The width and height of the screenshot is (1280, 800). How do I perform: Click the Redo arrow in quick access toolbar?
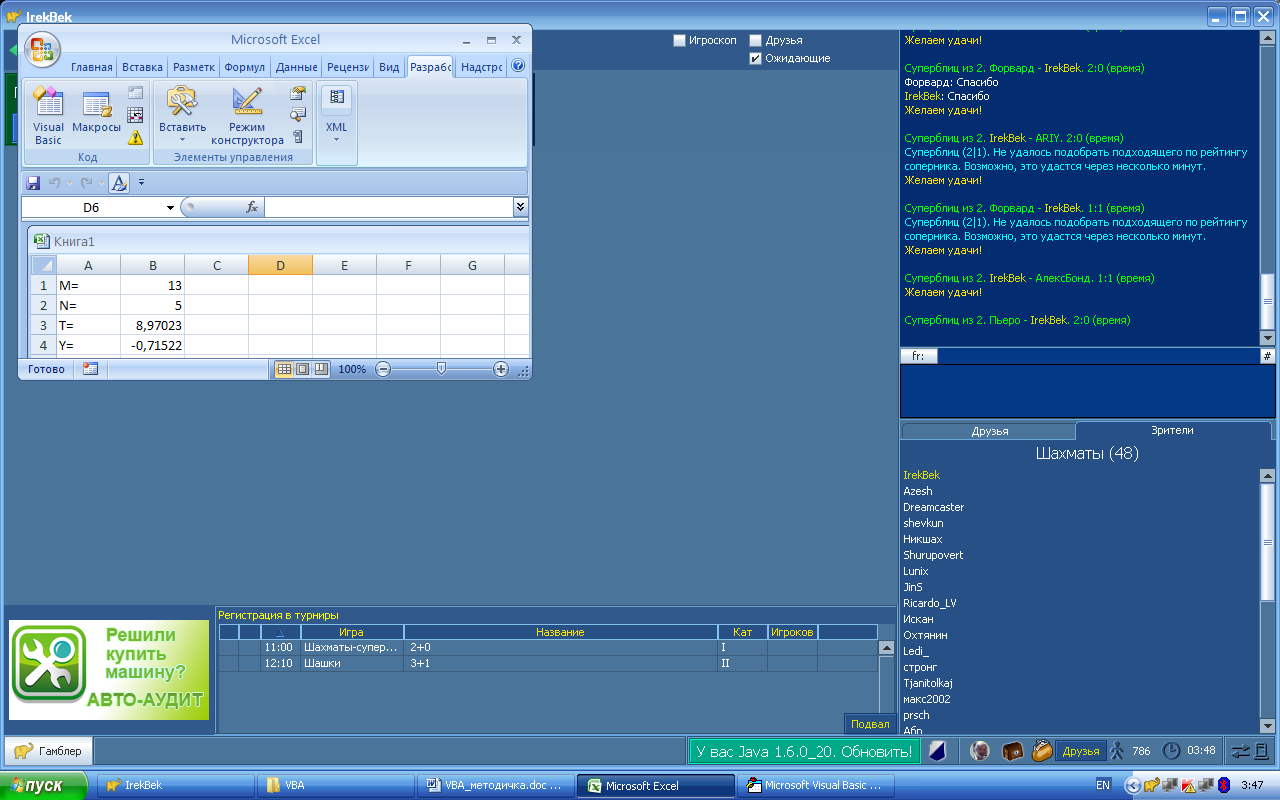[86, 183]
